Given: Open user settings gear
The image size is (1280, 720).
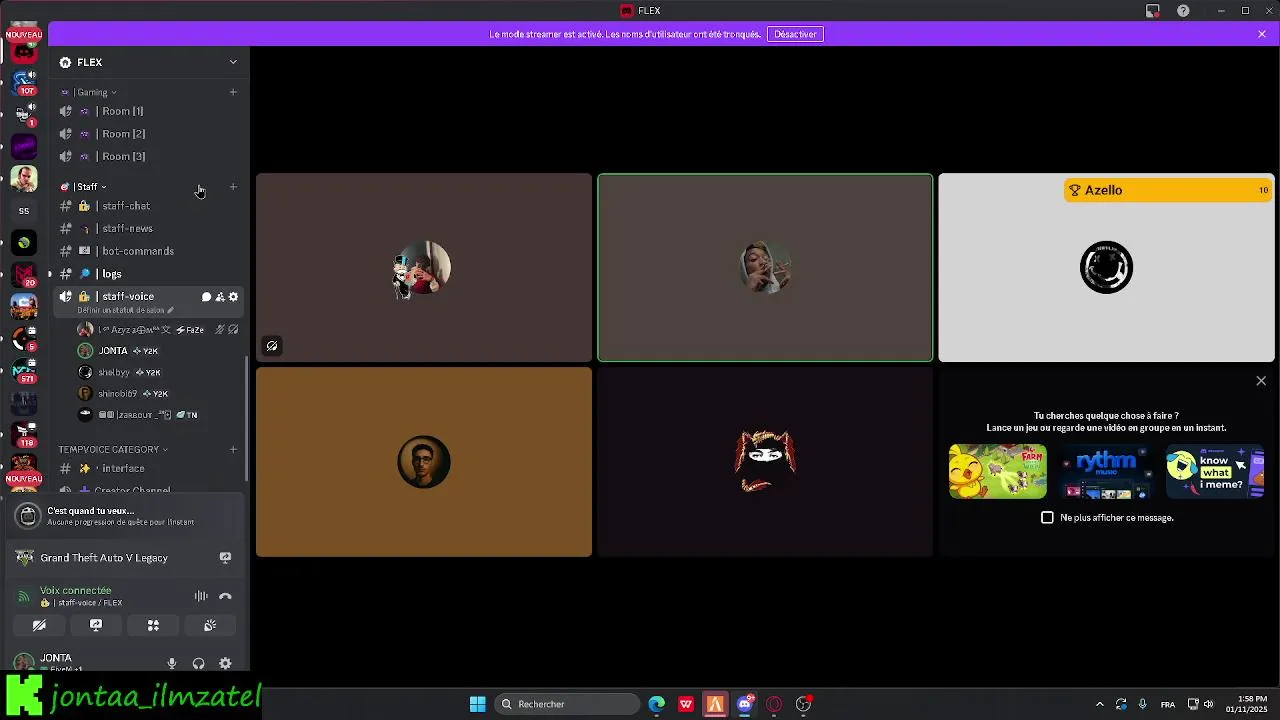Looking at the screenshot, I should tap(225, 663).
